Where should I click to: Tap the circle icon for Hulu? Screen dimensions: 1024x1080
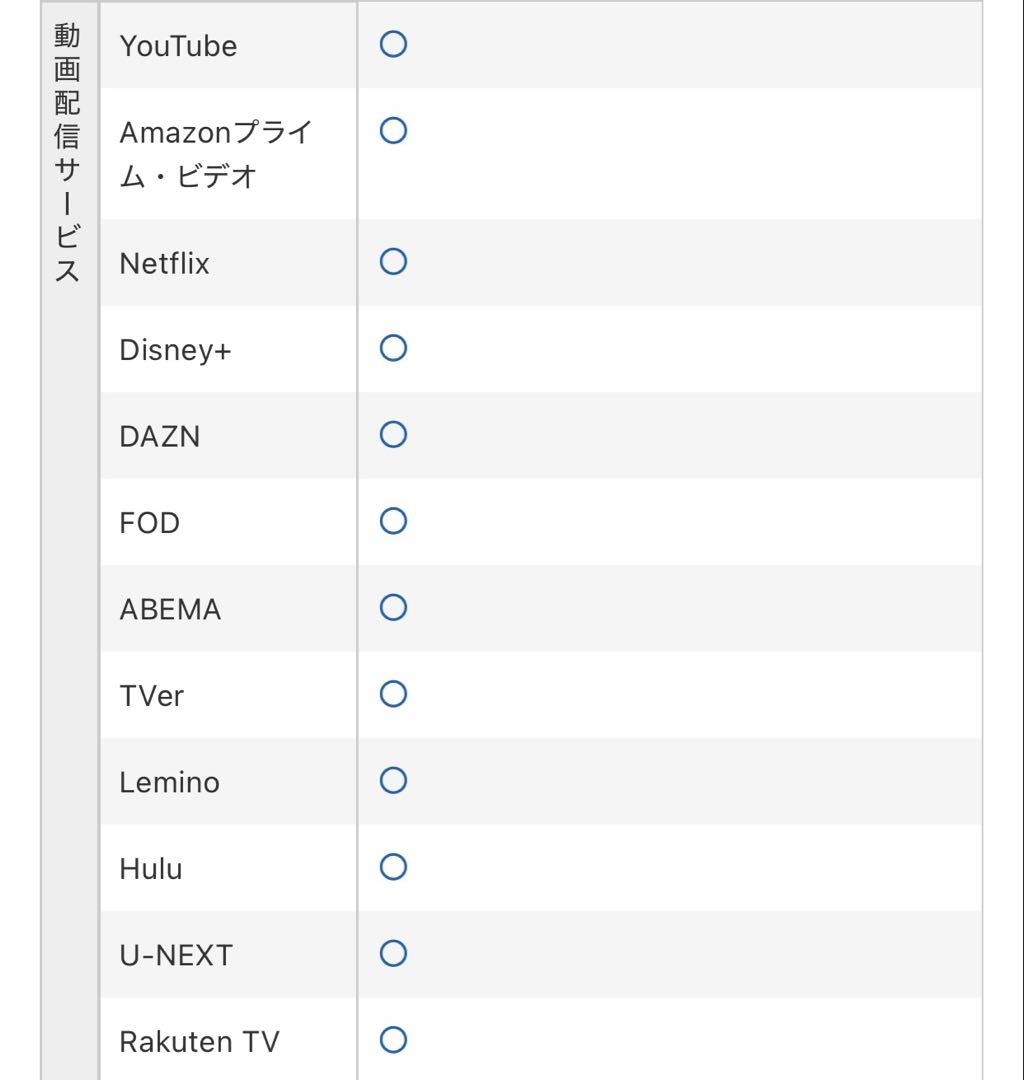(394, 867)
